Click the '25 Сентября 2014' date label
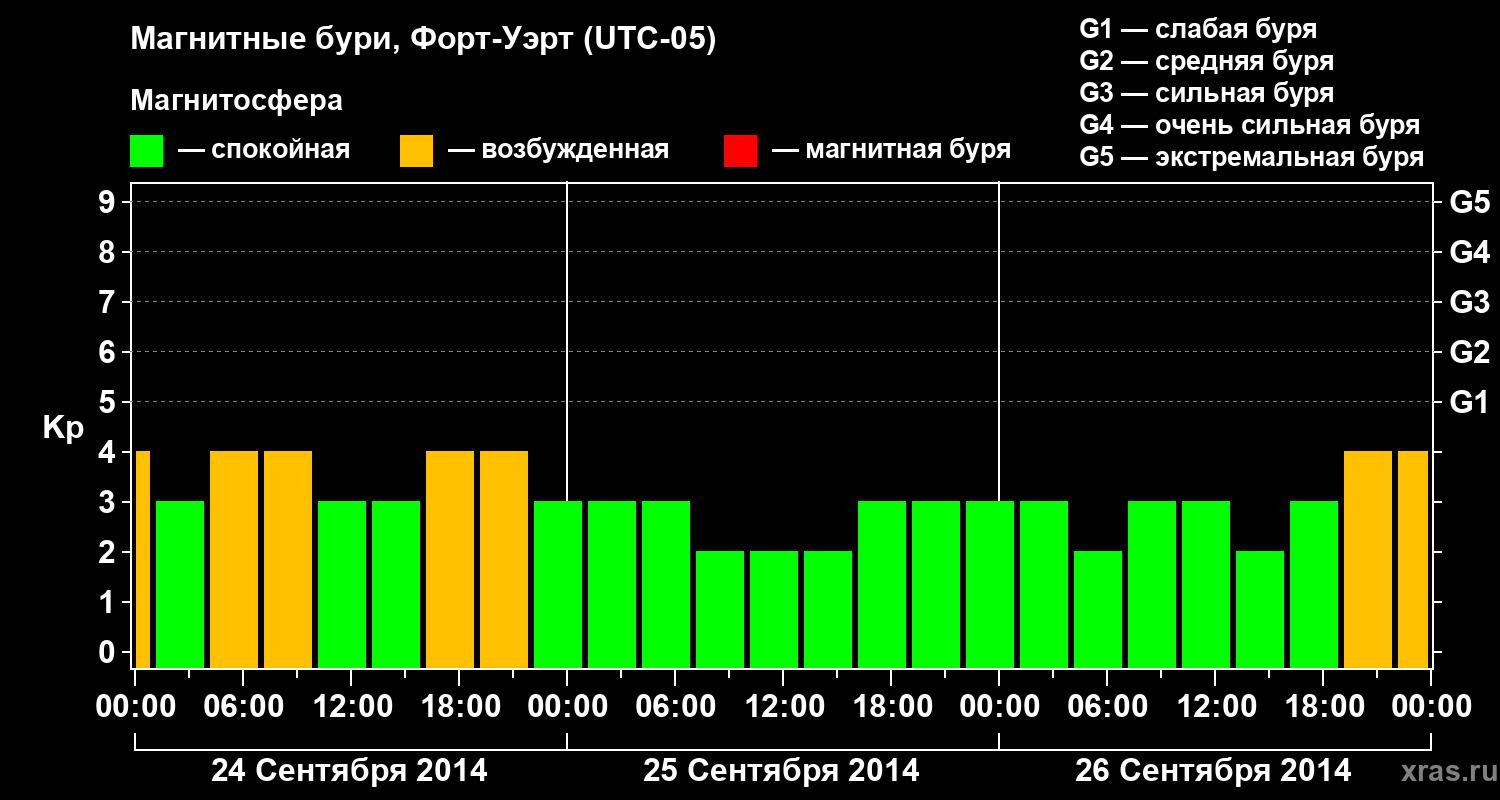Viewport: 1500px width, 800px height. (x=781, y=771)
